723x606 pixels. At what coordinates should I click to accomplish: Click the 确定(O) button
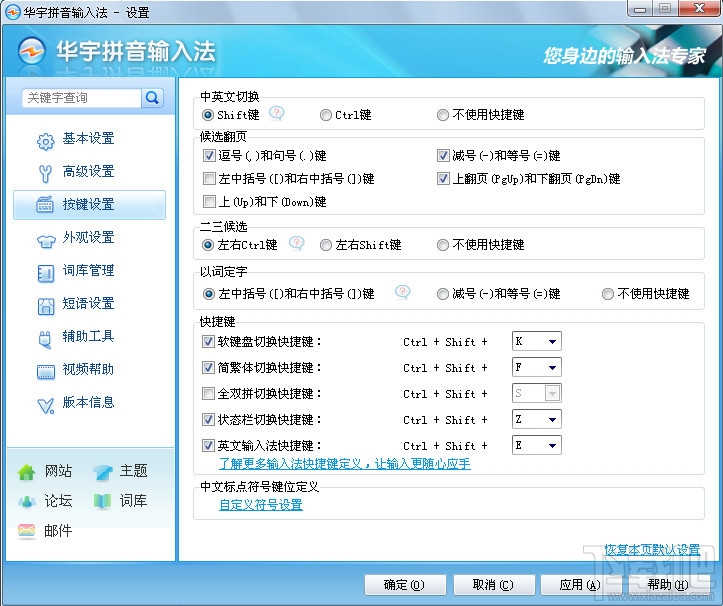pyautogui.click(x=405, y=585)
